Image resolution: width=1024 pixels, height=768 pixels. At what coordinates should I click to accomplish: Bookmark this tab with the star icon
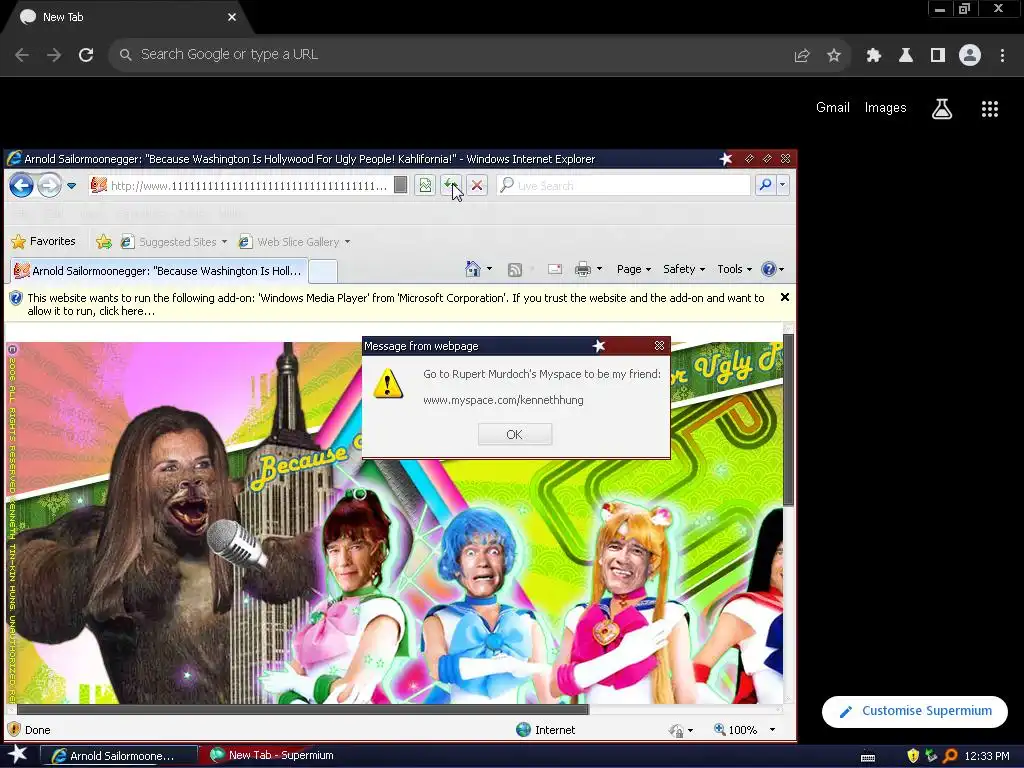click(x=834, y=56)
